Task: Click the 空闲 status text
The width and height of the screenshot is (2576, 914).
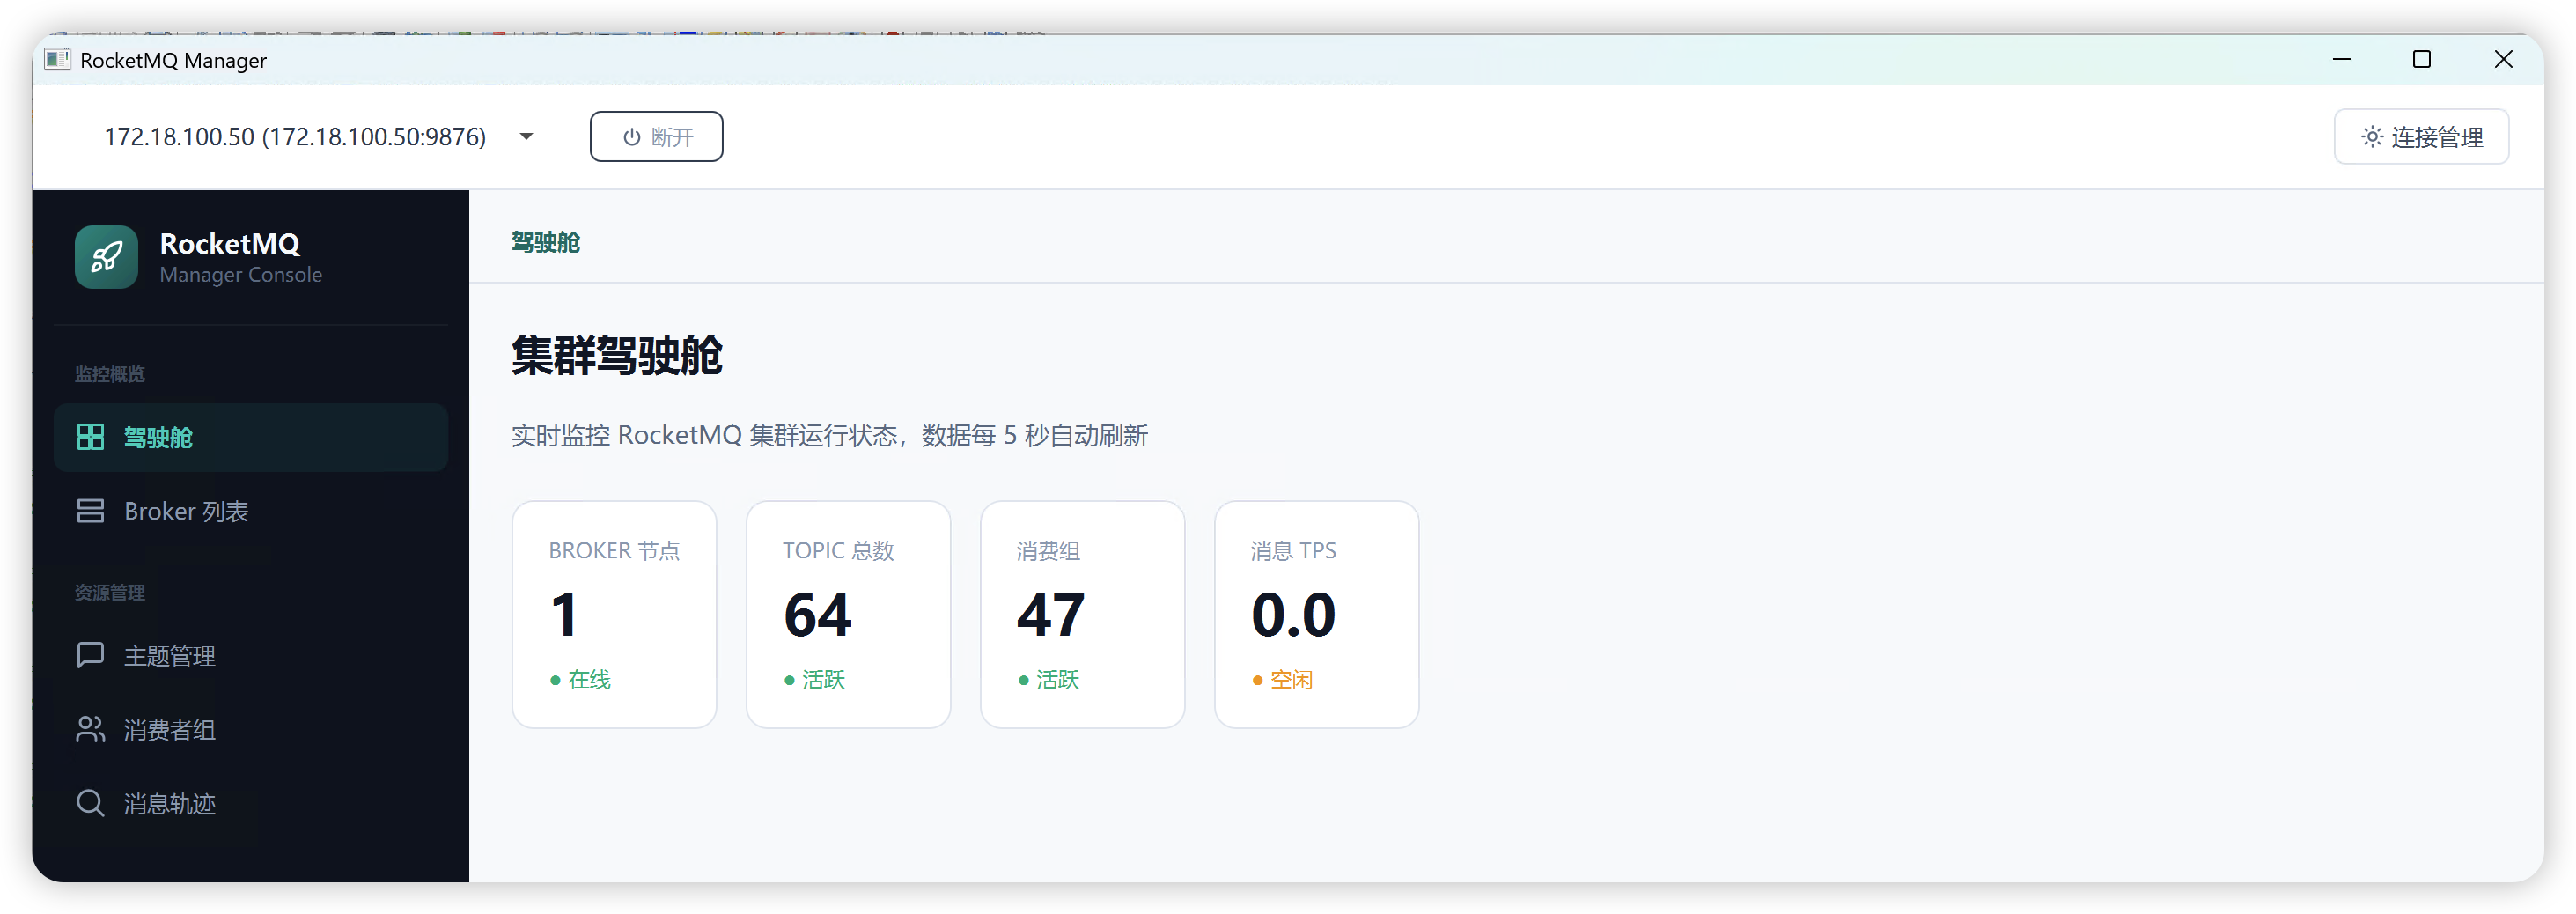Action: 1291,680
